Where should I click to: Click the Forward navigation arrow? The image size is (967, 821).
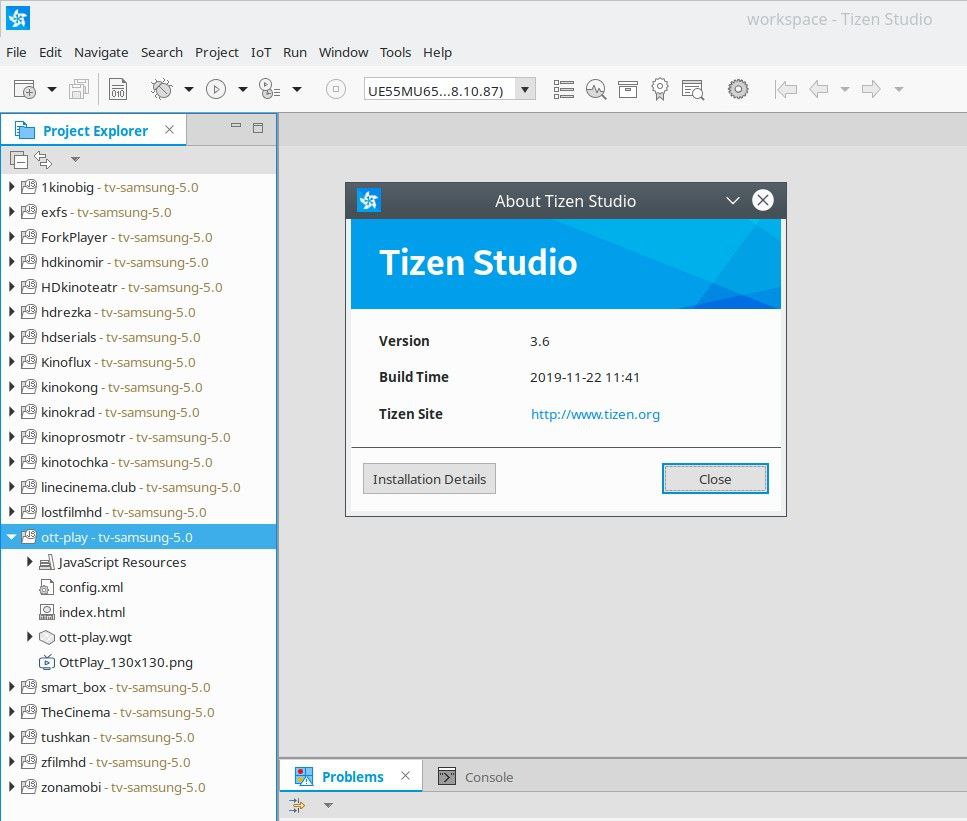pos(871,89)
